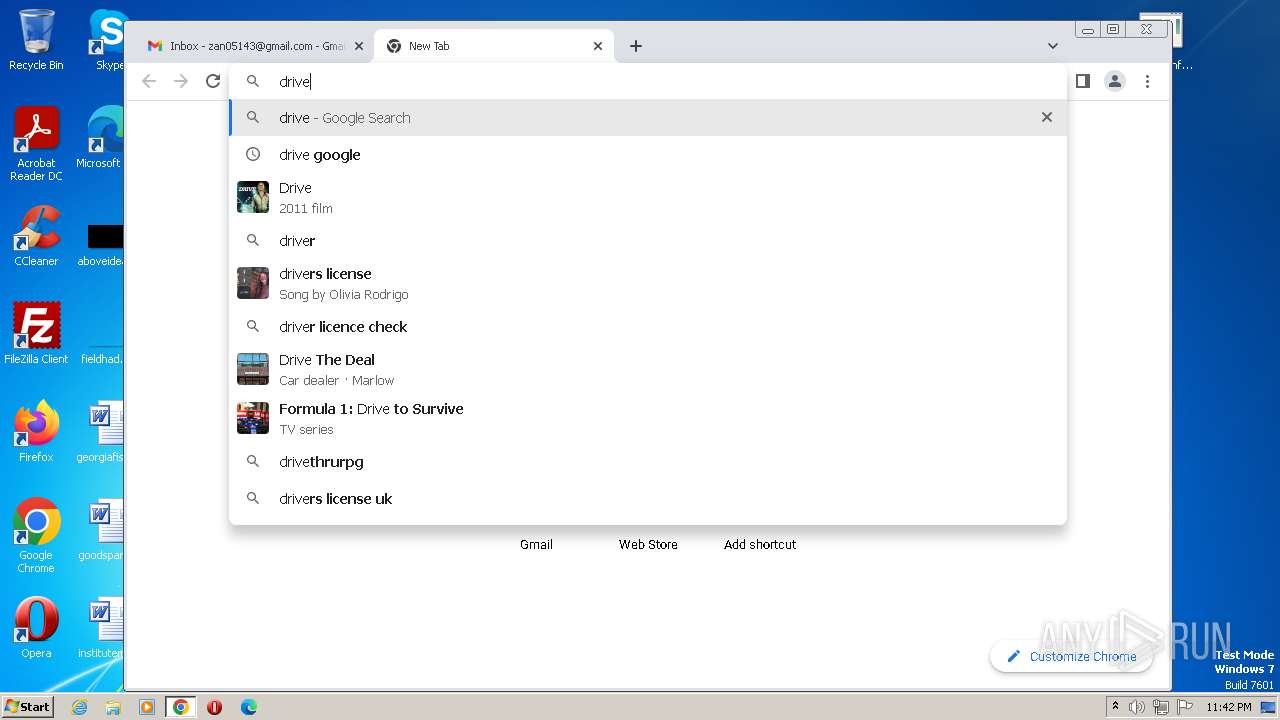Screen dimensions: 1280x720
Task: Open Internet Explorer in the taskbar
Action: click(79, 707)
